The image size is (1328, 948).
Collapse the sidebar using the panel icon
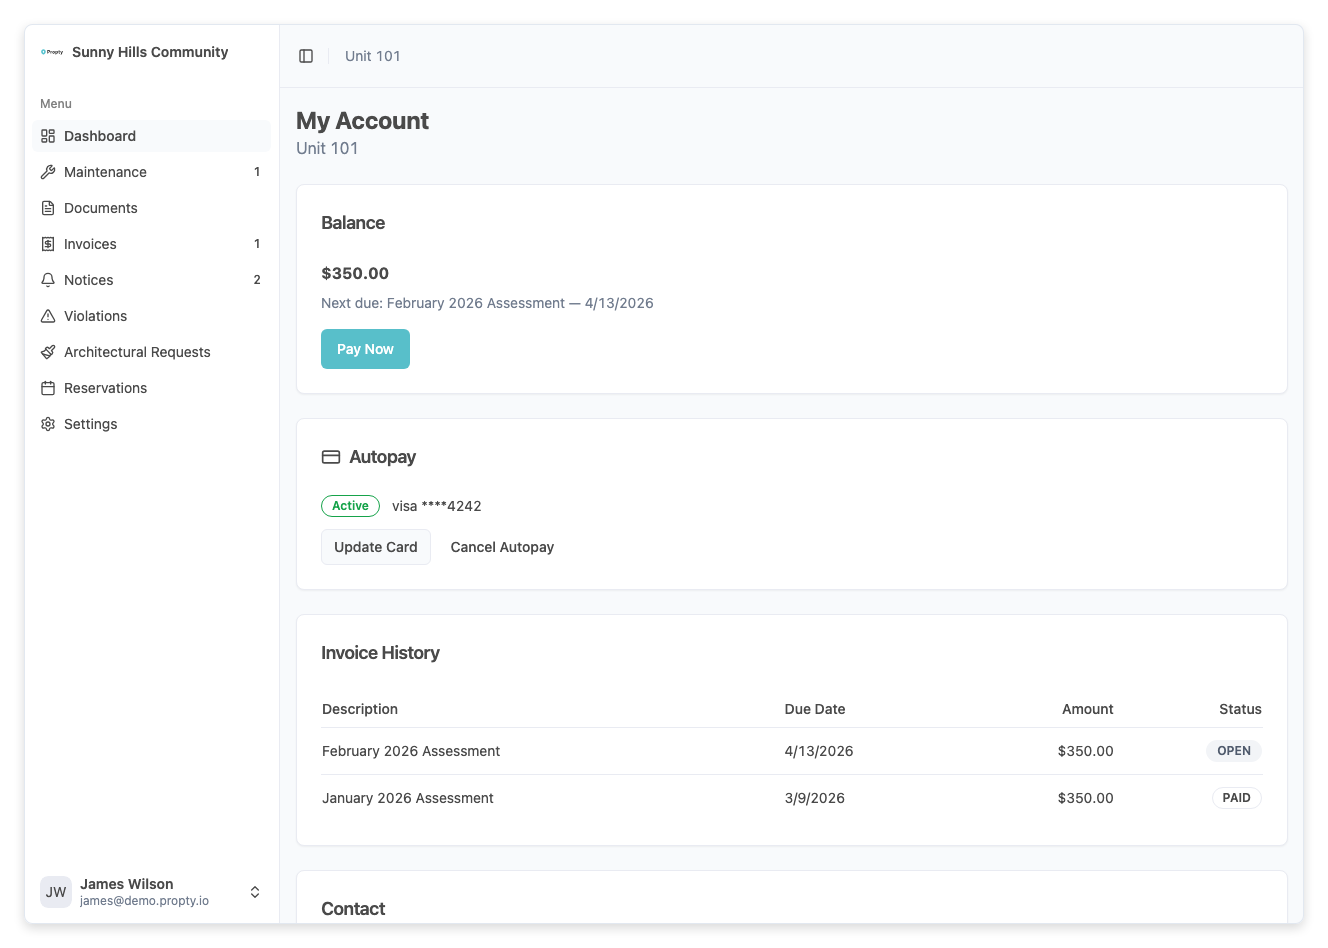coord(305,55)
